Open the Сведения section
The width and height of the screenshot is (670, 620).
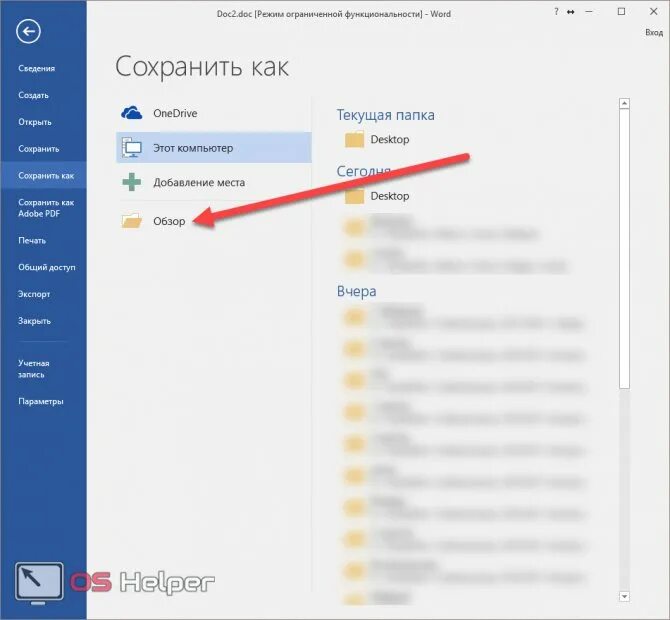(x=36, y=68)
